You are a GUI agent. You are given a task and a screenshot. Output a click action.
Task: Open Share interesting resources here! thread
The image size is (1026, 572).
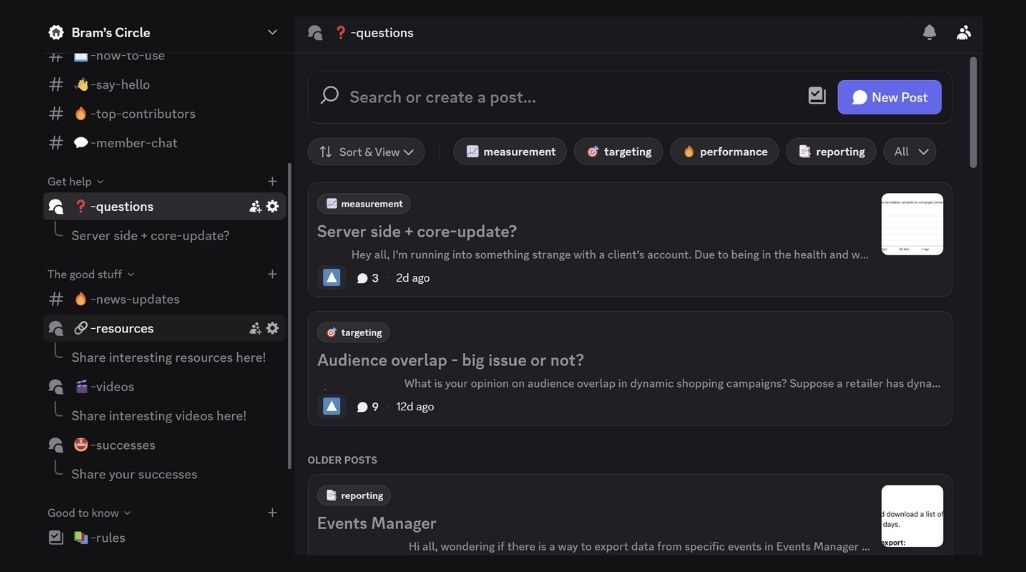[x=168, y=357]
